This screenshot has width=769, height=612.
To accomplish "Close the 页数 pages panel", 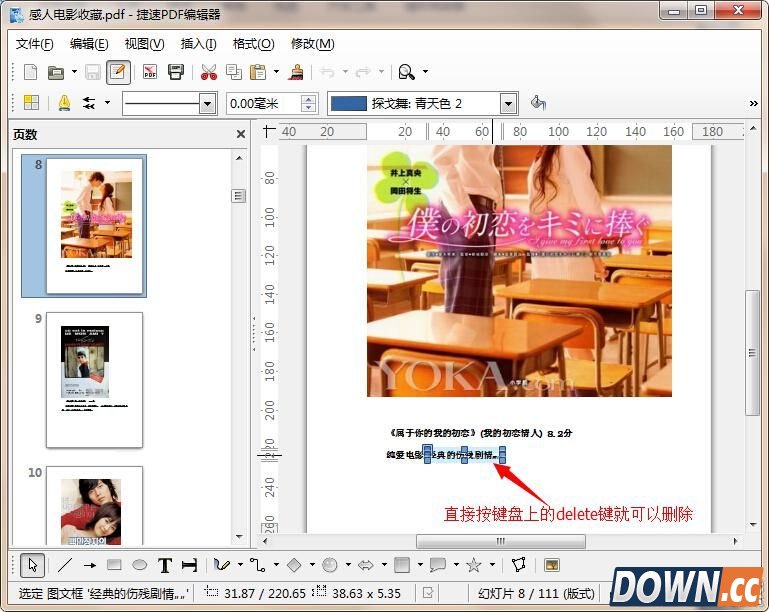I will pos(240,134).
